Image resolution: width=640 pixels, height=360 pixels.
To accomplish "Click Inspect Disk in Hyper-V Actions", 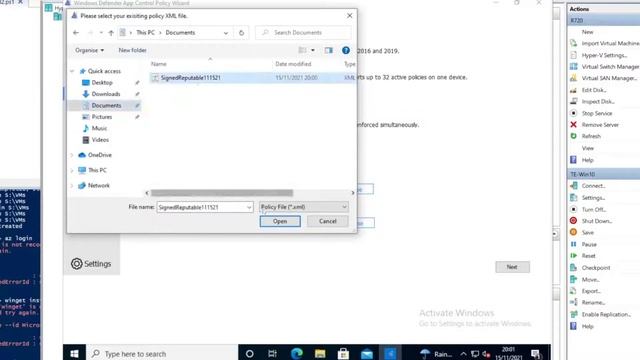I will pos(598,101).
